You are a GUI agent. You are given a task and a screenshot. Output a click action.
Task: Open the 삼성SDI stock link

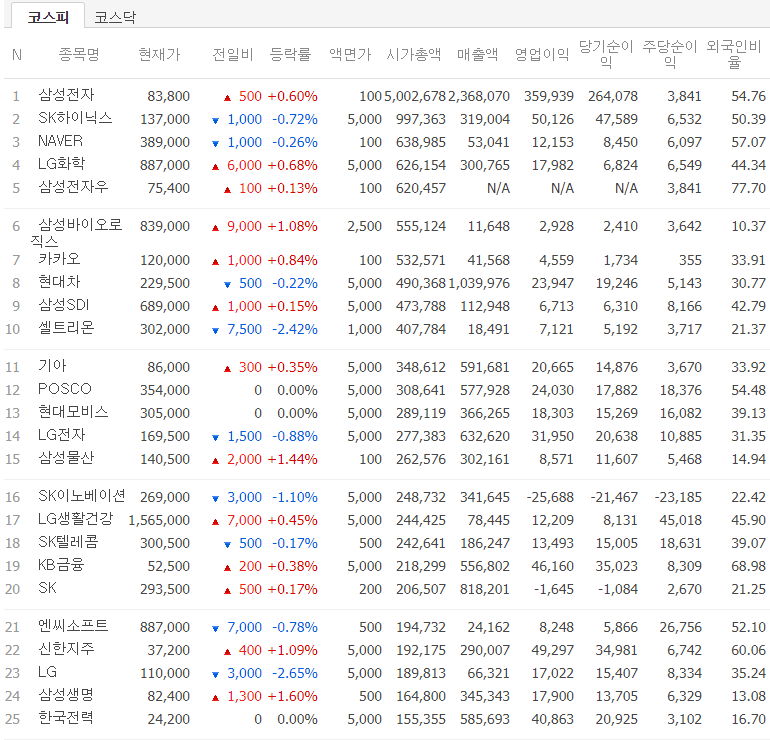64,305
